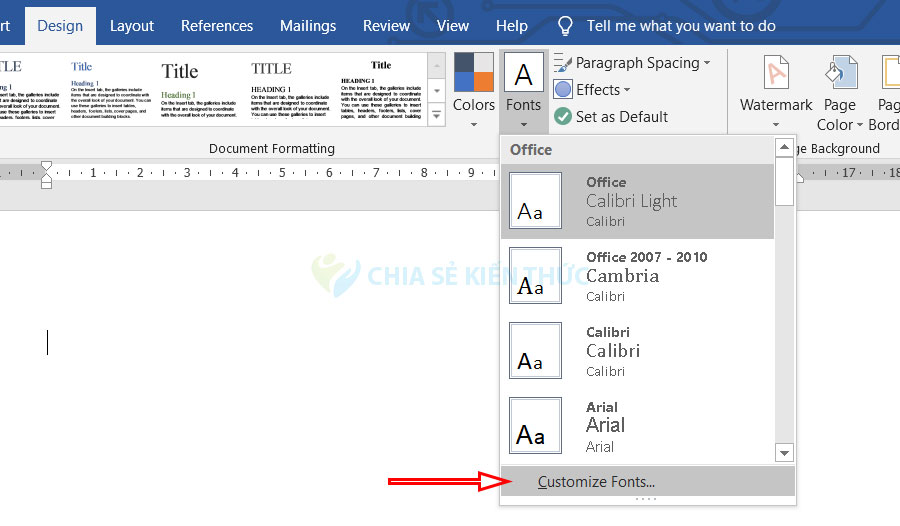Go to the View tab

453,26
